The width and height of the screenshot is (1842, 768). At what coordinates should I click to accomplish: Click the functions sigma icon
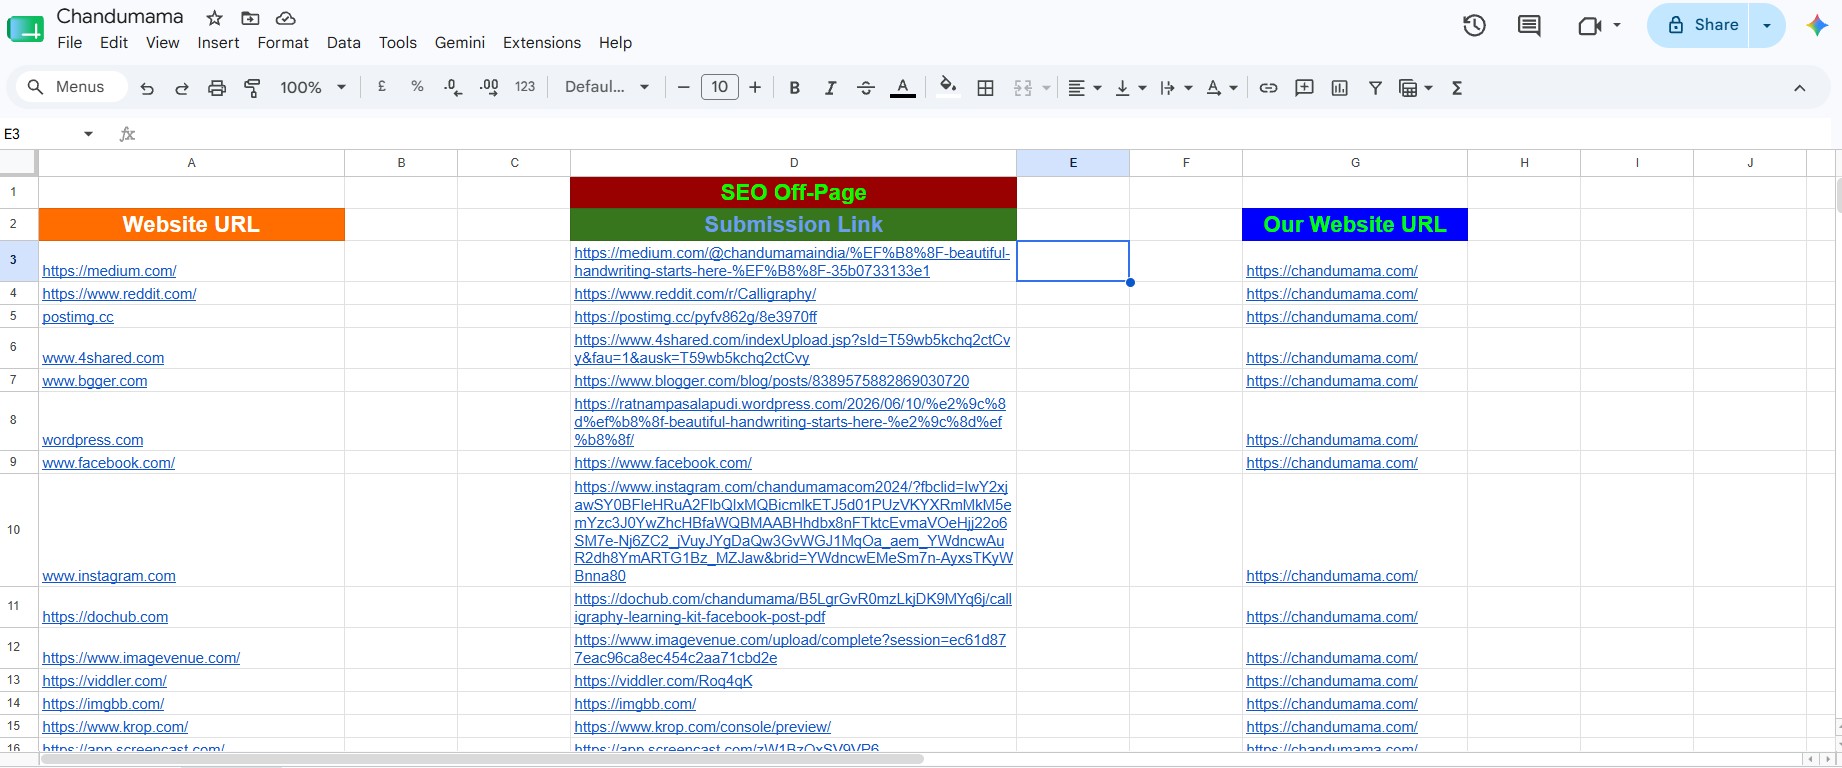coord(1457,88)
